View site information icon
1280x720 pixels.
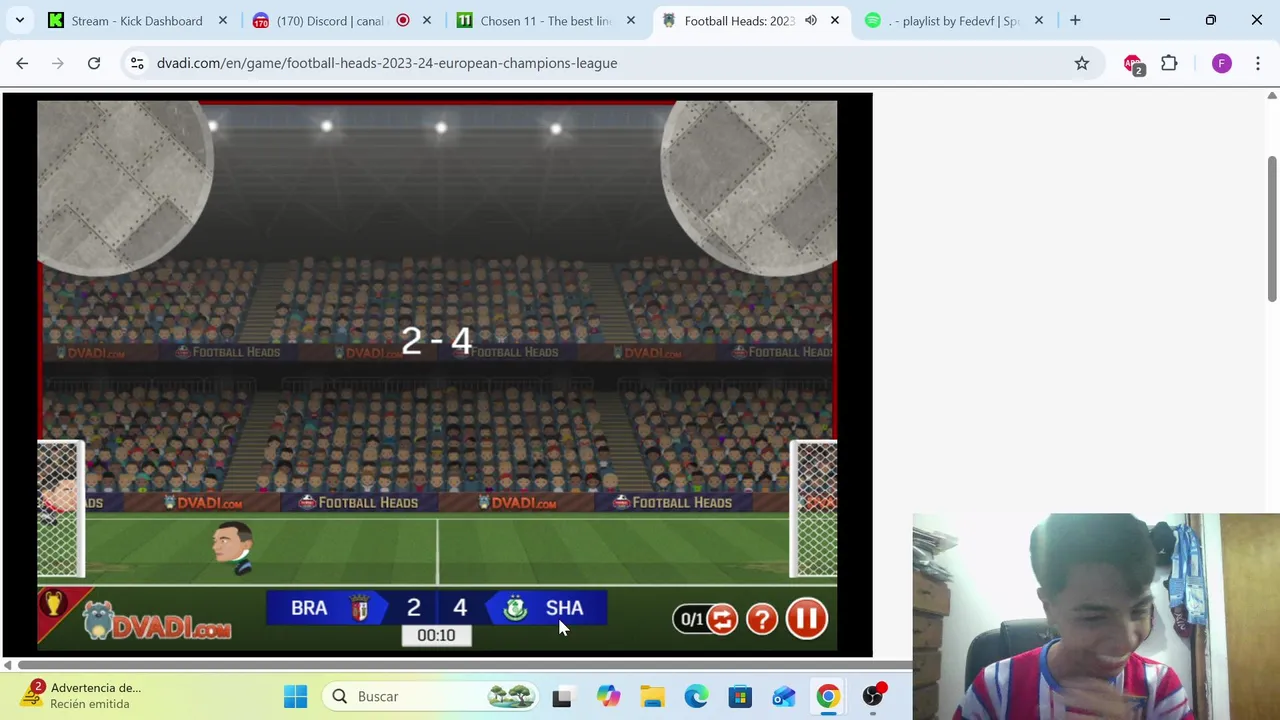coord(137,63)
